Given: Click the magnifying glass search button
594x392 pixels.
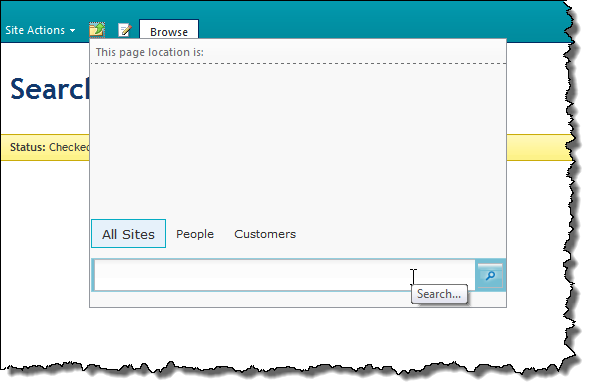Looking at the screenshot, I should 490,275.
